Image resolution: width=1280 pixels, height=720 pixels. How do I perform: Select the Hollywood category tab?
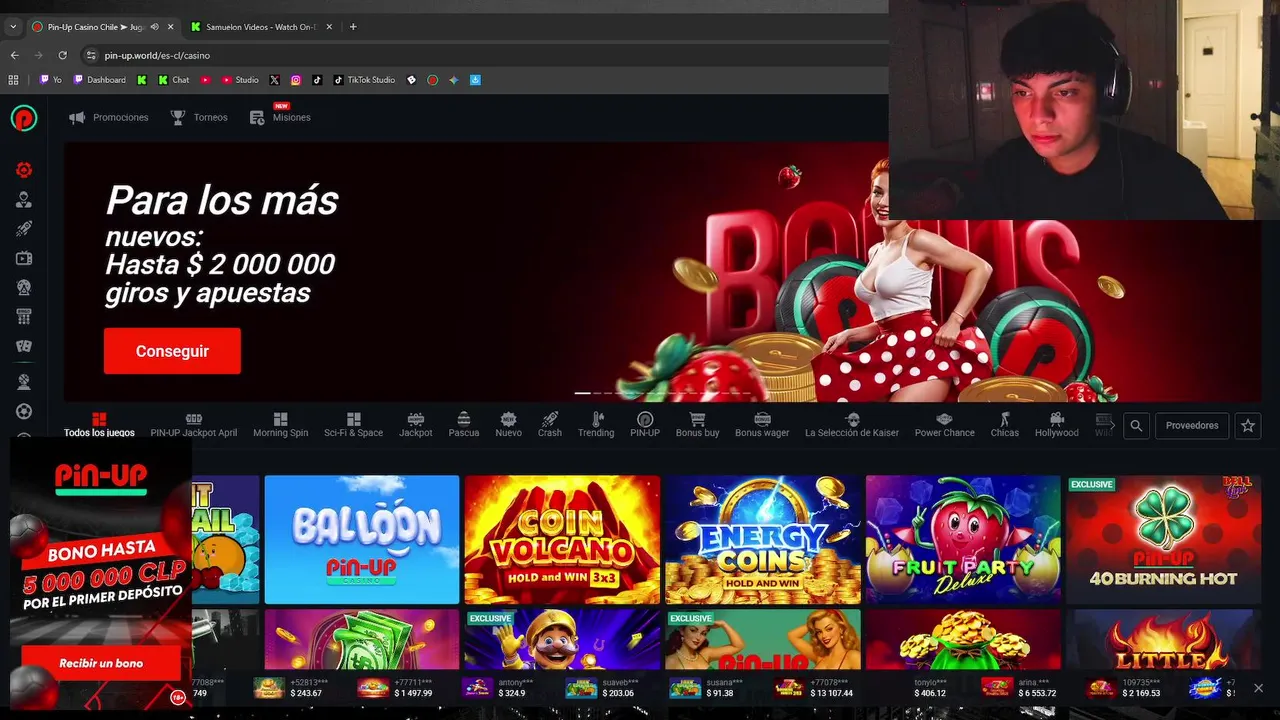1057,425
